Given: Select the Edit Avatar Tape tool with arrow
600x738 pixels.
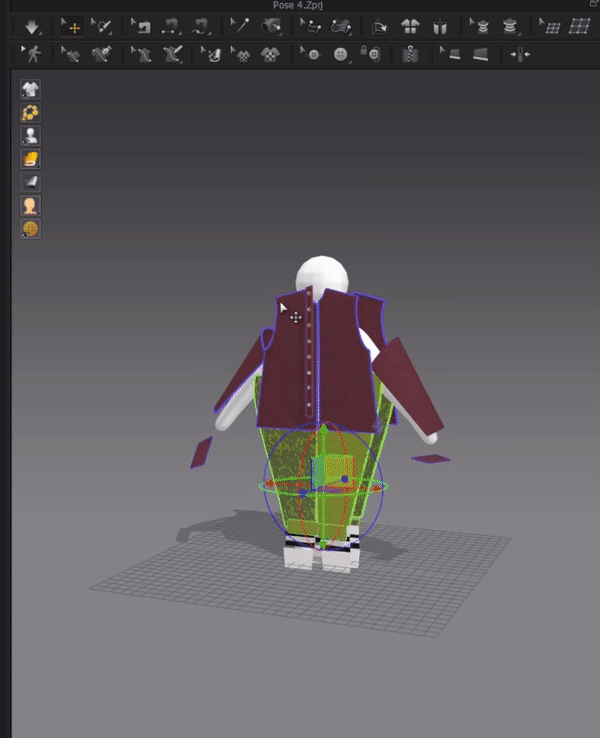Looking at the screenshot, I should [x=480, y=26].
